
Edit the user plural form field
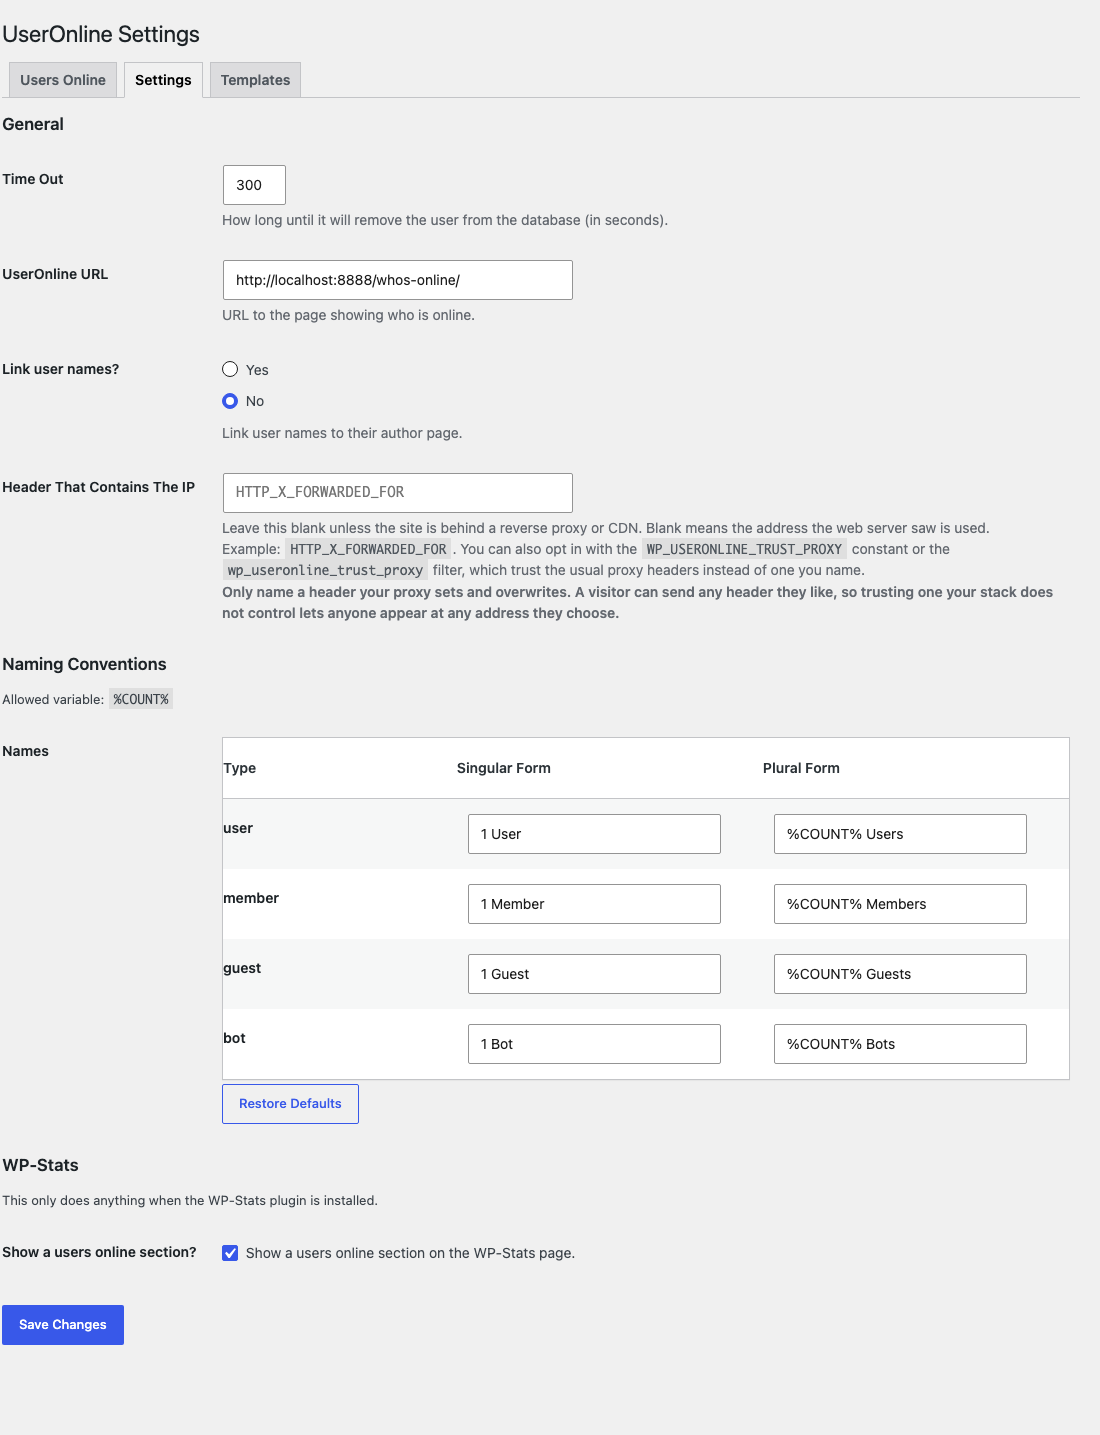tap(900, 834)
